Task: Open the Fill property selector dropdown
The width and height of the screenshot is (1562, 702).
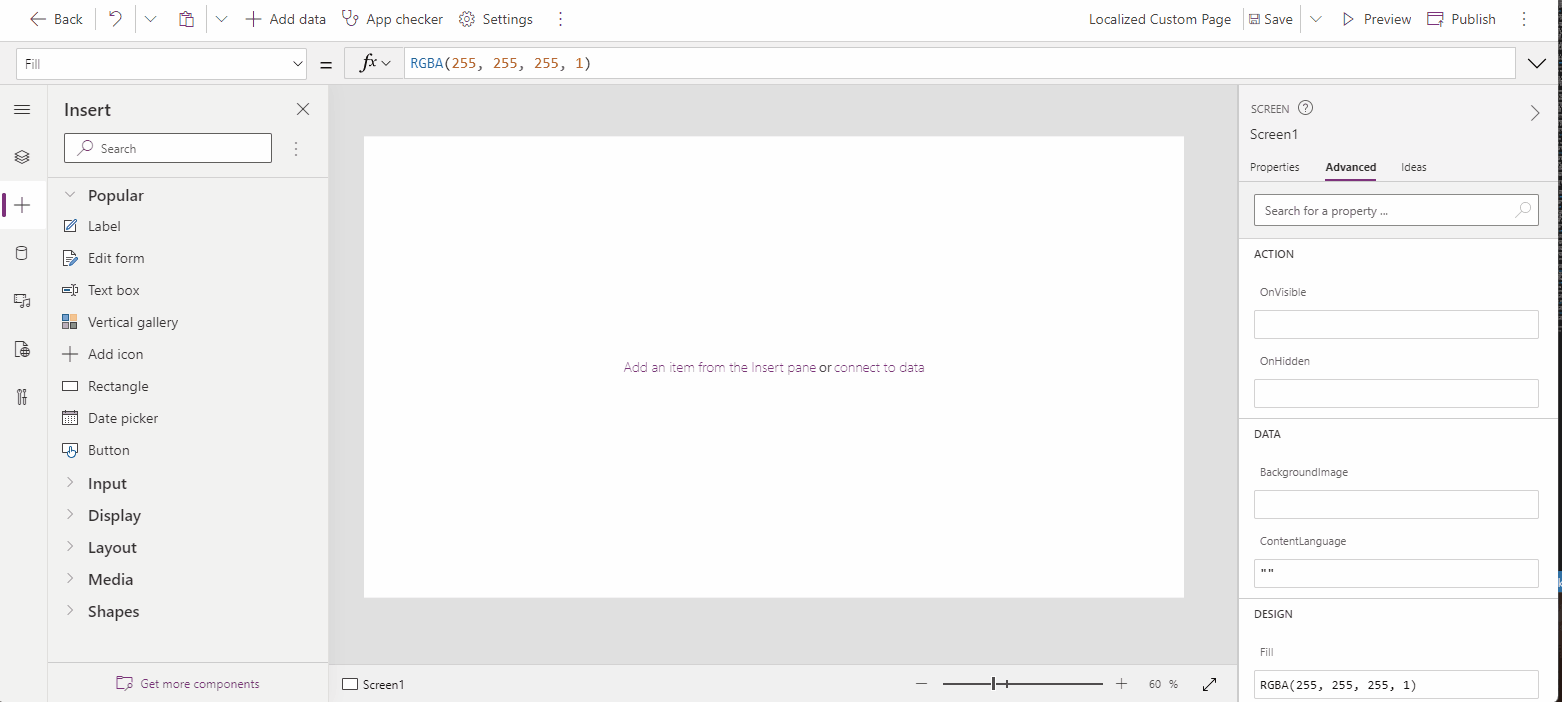Action: [x=161, y=64]
